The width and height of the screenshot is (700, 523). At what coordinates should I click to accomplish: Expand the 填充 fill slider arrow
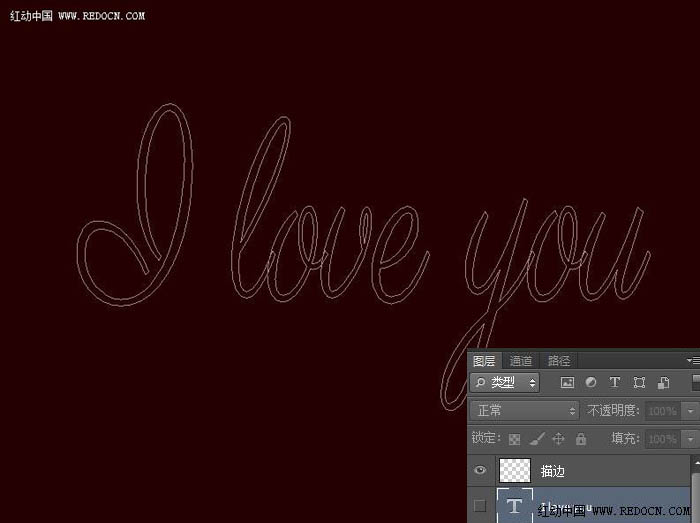[690, 440]
